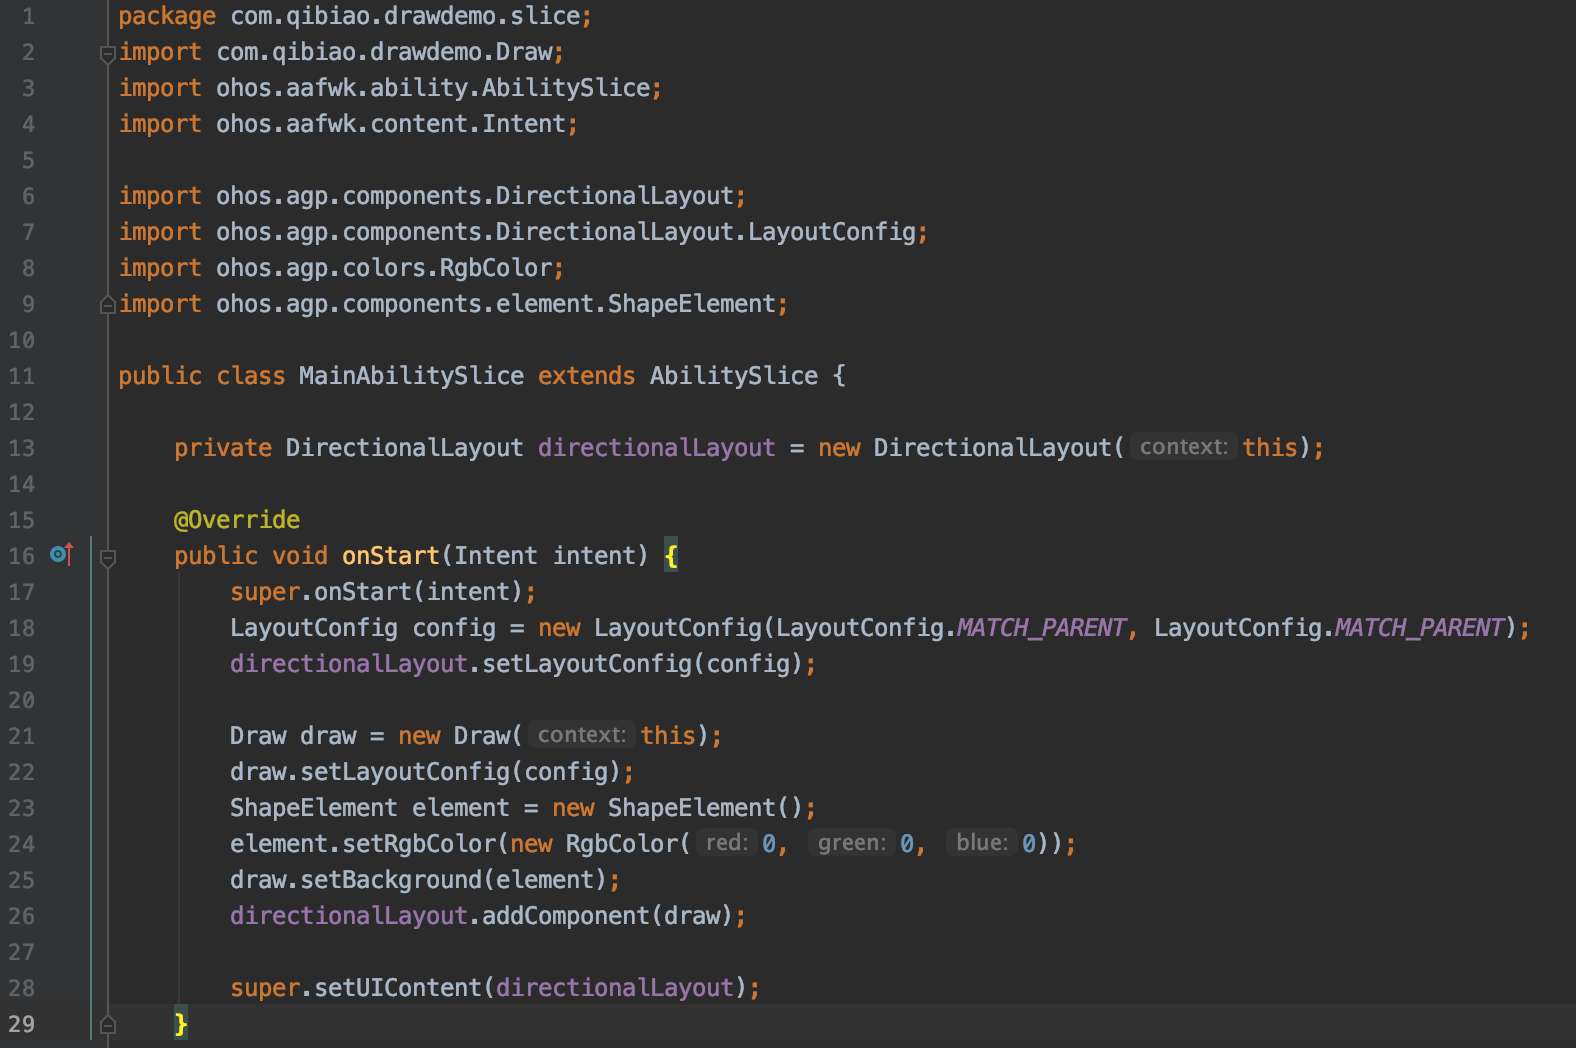Click 'ShapeElement' in the import on line 9

tap(692, 304)
